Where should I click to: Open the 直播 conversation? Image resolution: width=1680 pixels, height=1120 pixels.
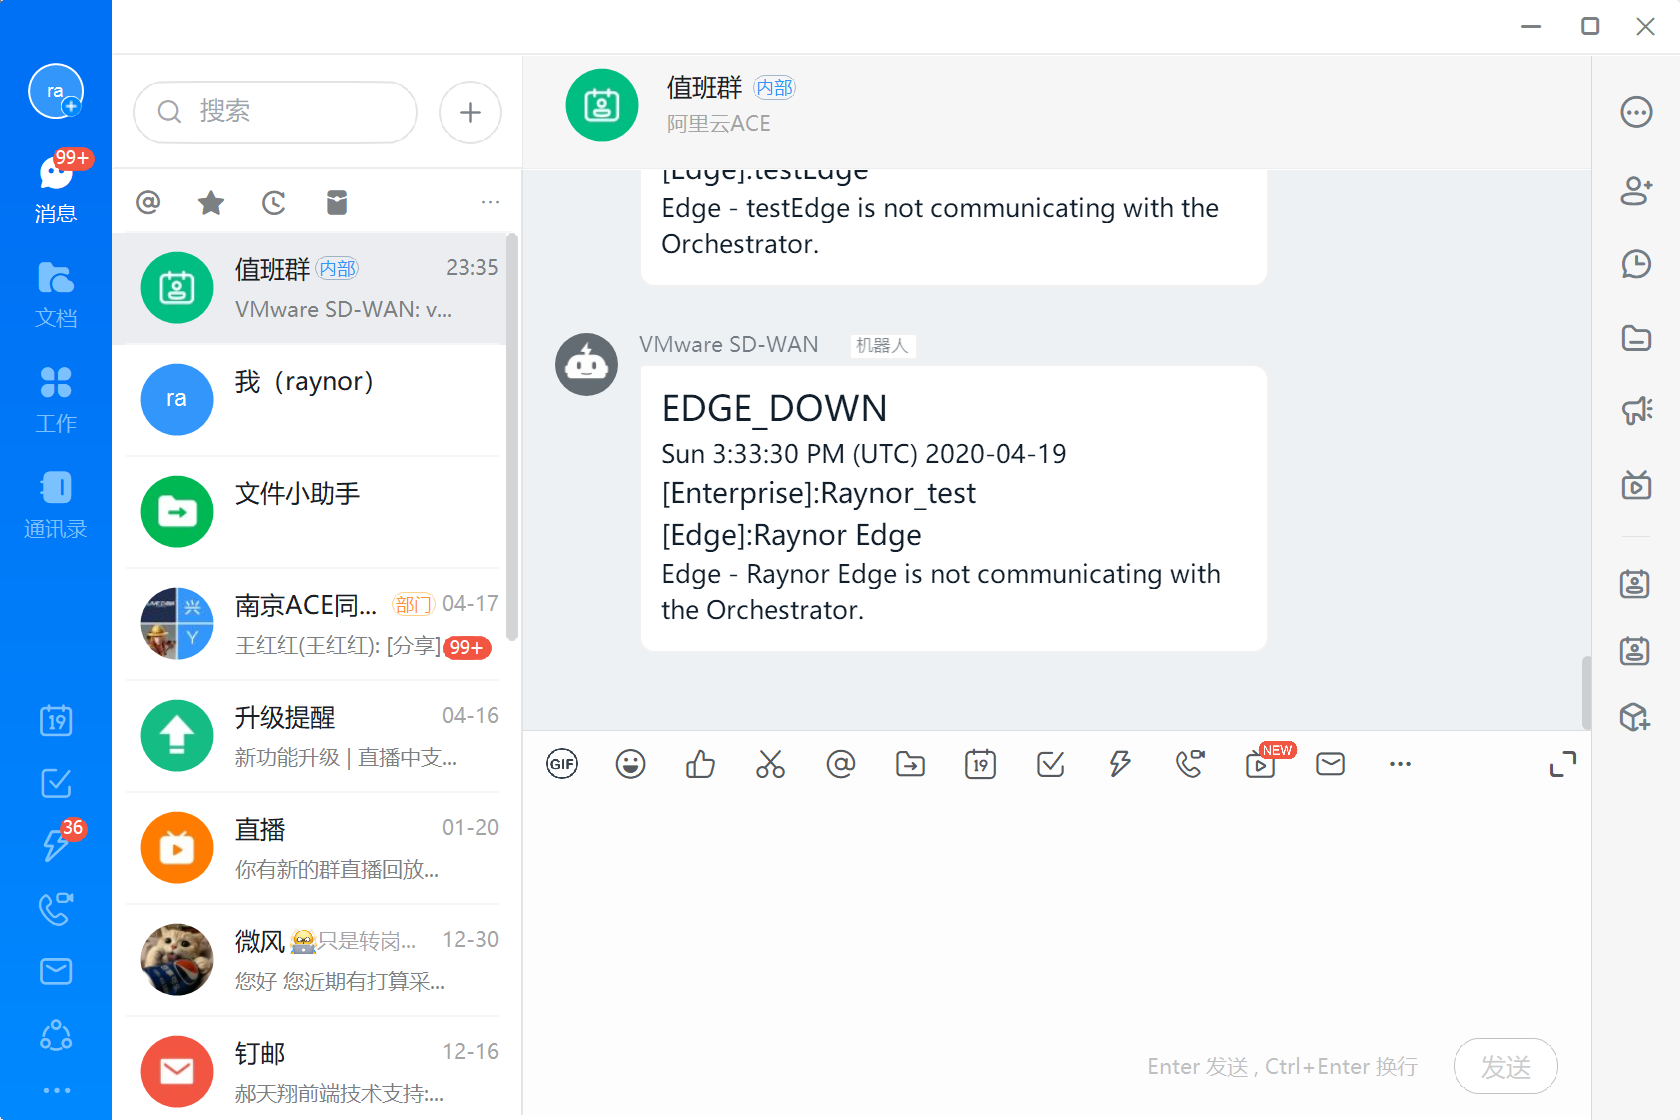309,848
